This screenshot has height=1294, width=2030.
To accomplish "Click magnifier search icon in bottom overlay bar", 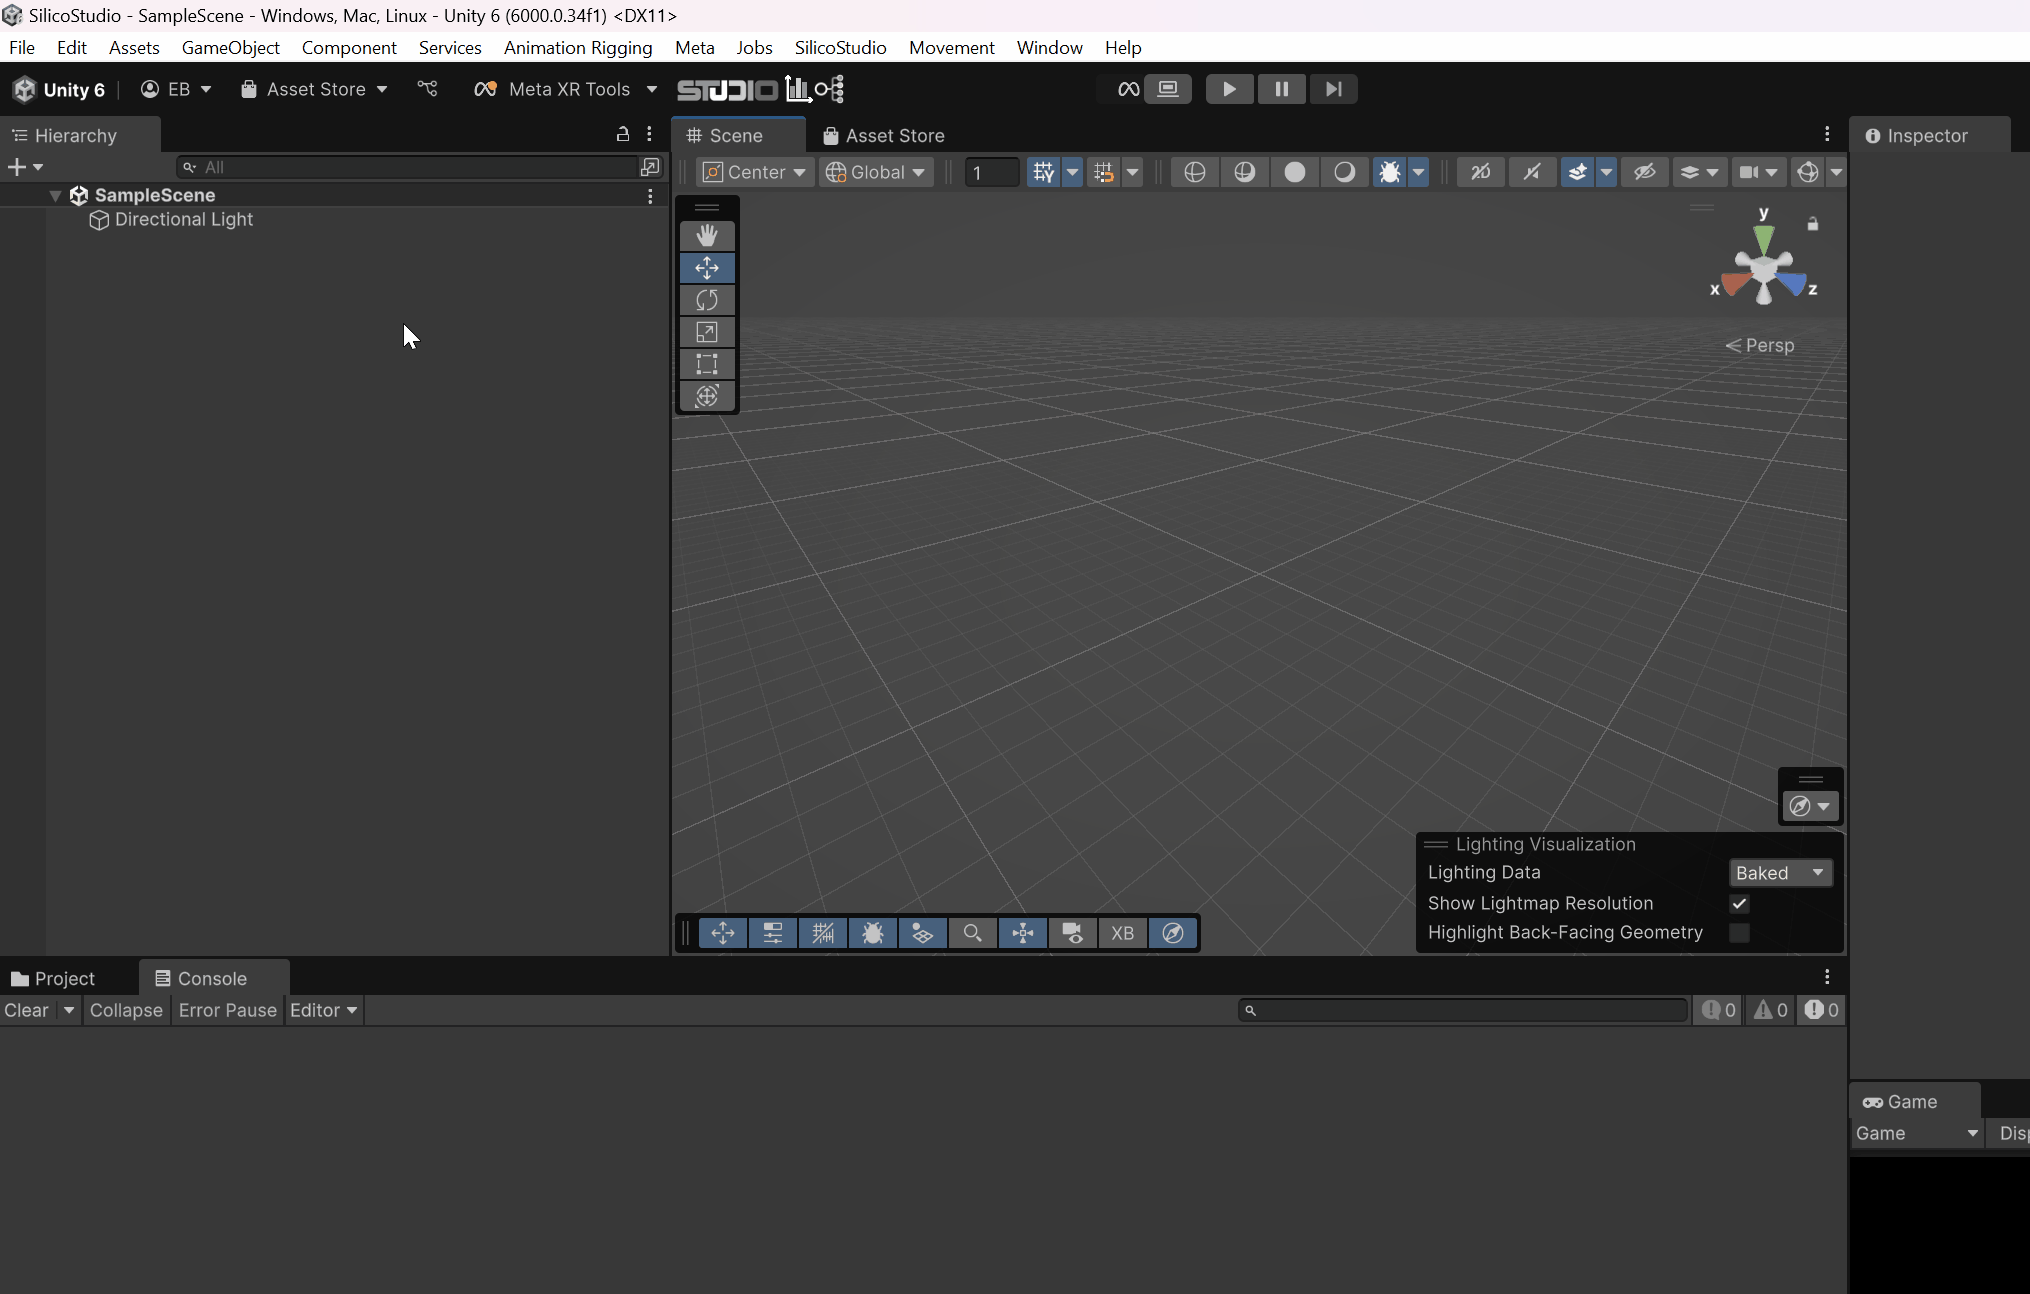I will pos(972,933).
